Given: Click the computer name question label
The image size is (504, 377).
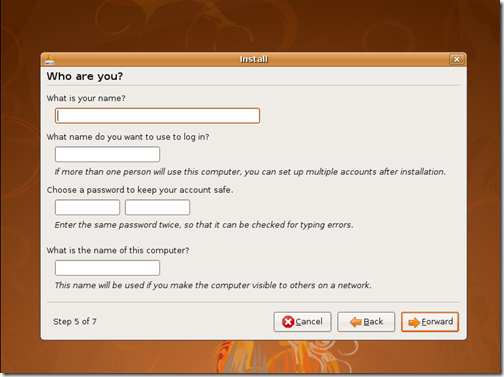Looking at the screenshot, I should click(118, 250).
